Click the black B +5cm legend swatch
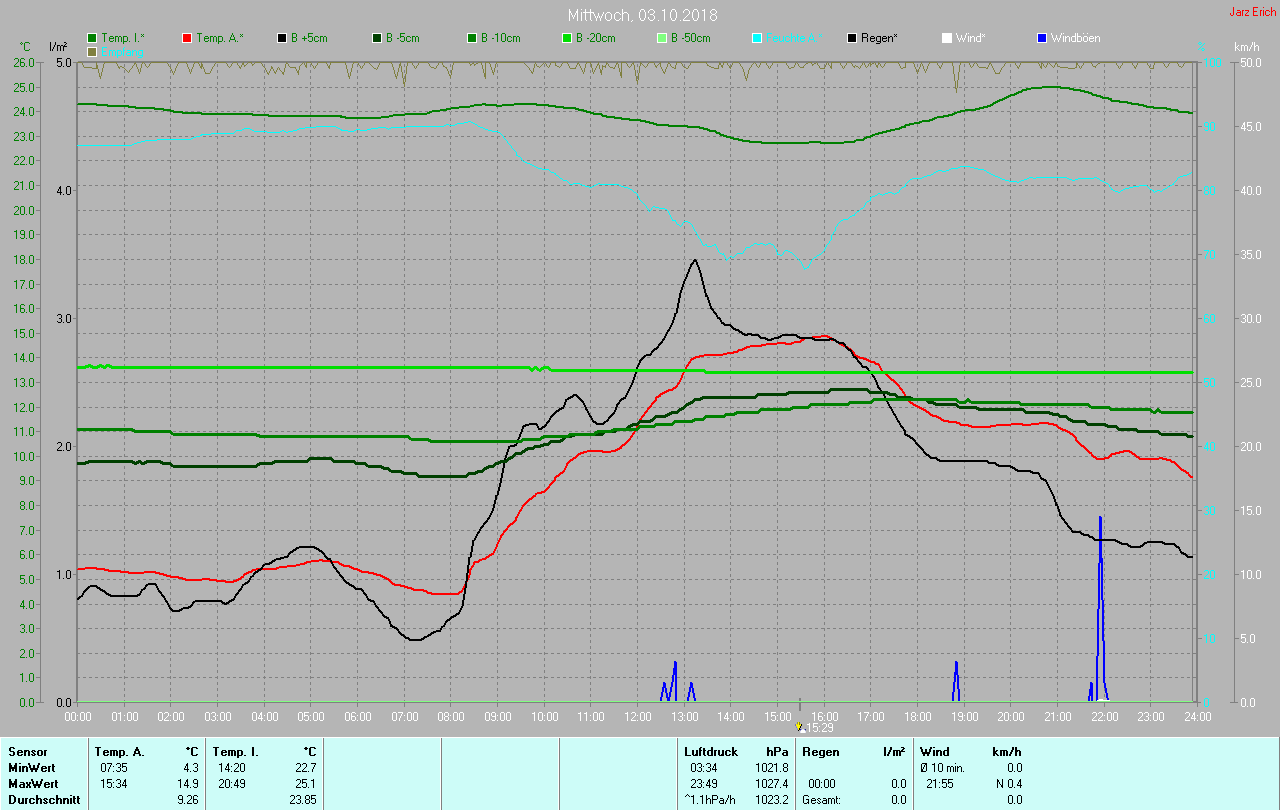Screen dimensions: 1280x810 tap(281, 38)
